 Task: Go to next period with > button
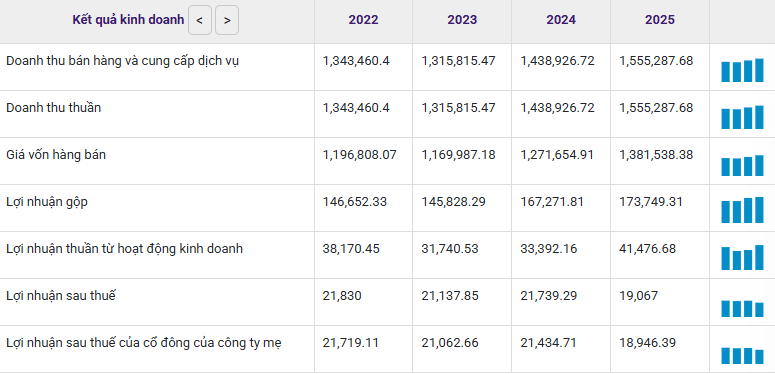(x=227, y=20)
